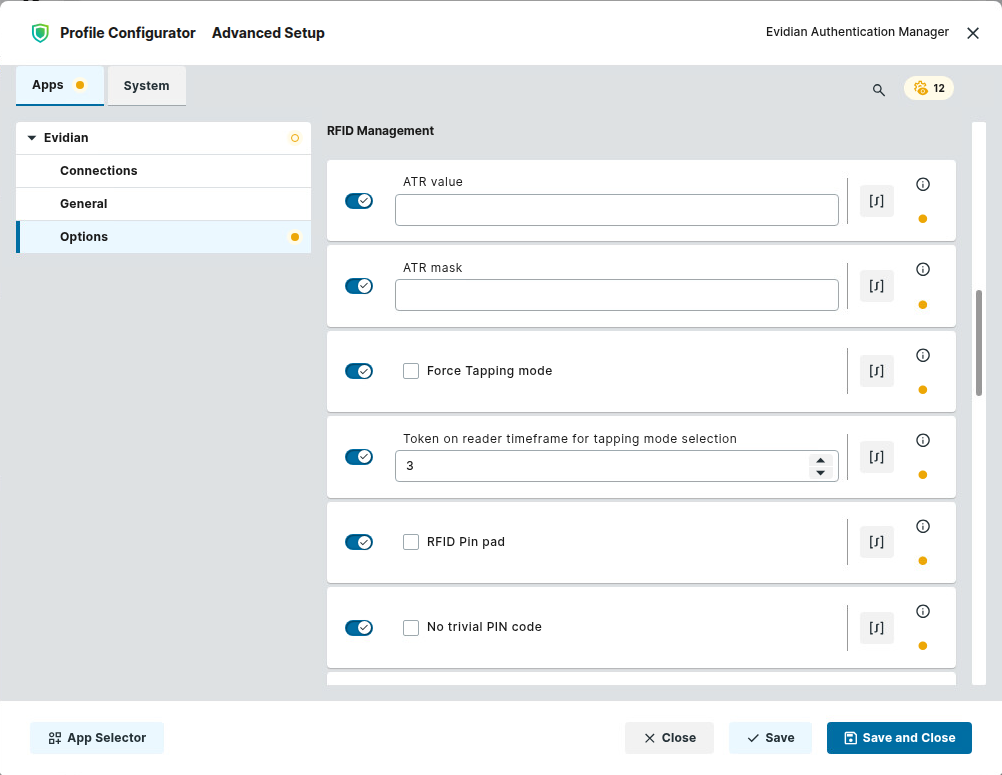Toggle the No trivial PIN code switch

[x=359, y=627]
